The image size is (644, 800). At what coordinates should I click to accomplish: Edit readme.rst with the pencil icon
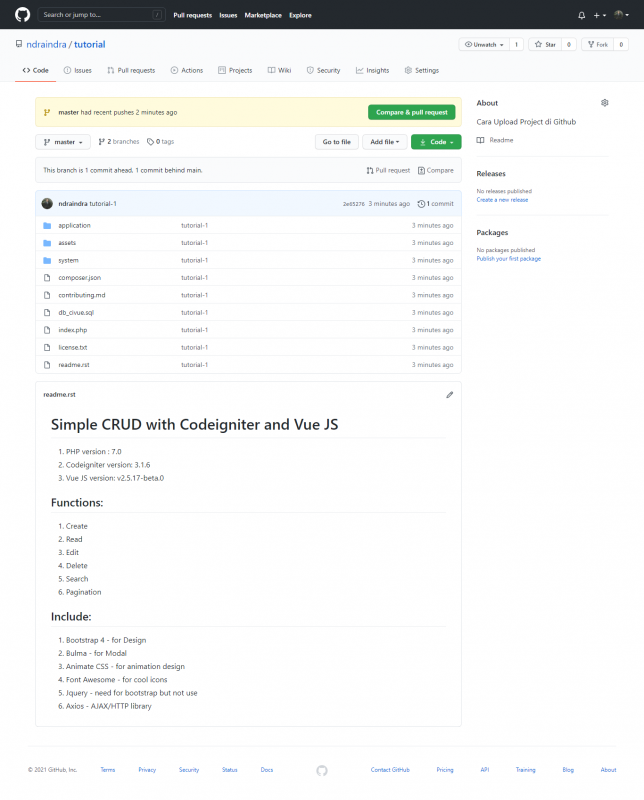449,395
